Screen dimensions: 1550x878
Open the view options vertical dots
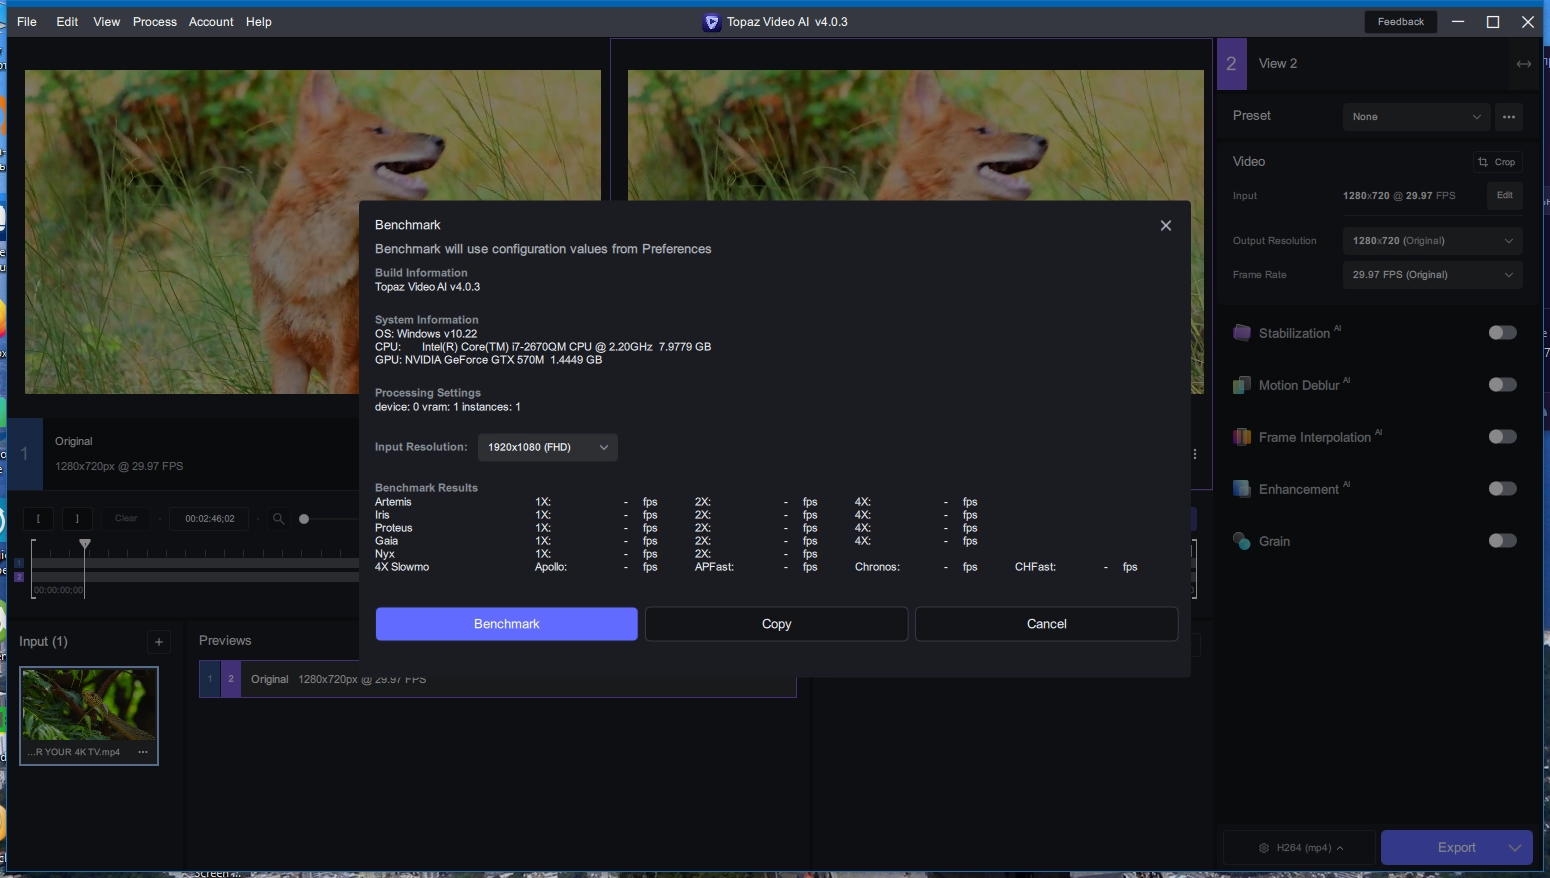[x=1195, y=454]
